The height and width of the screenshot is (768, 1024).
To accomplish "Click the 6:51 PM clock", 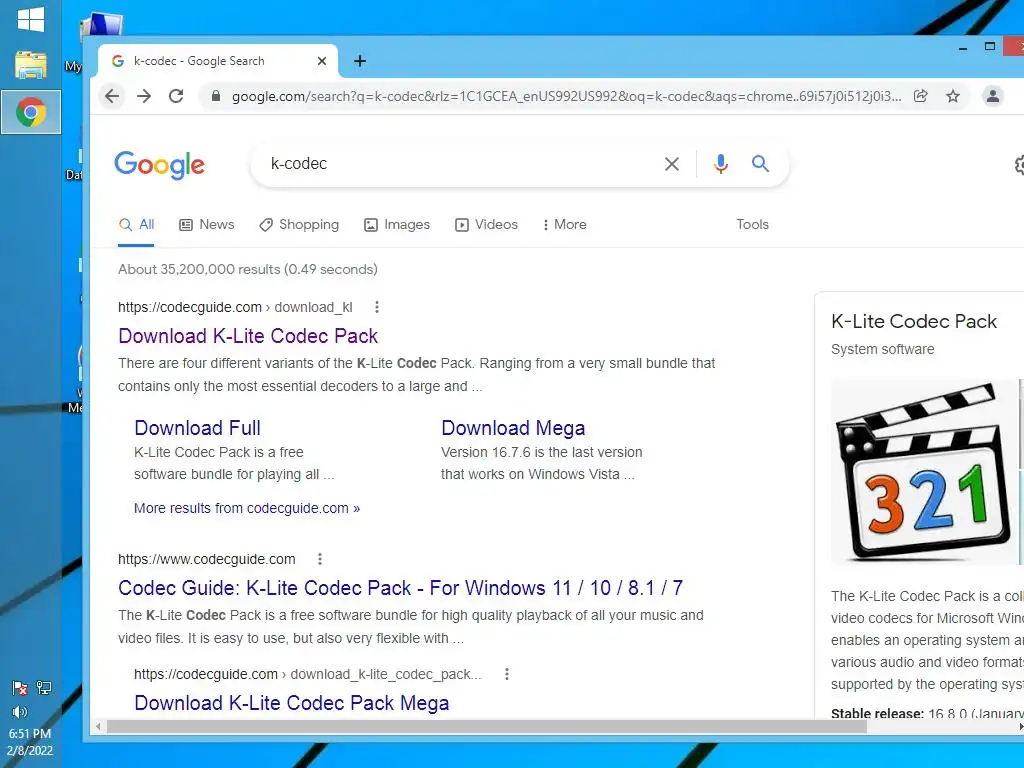I will coord(30,733).
